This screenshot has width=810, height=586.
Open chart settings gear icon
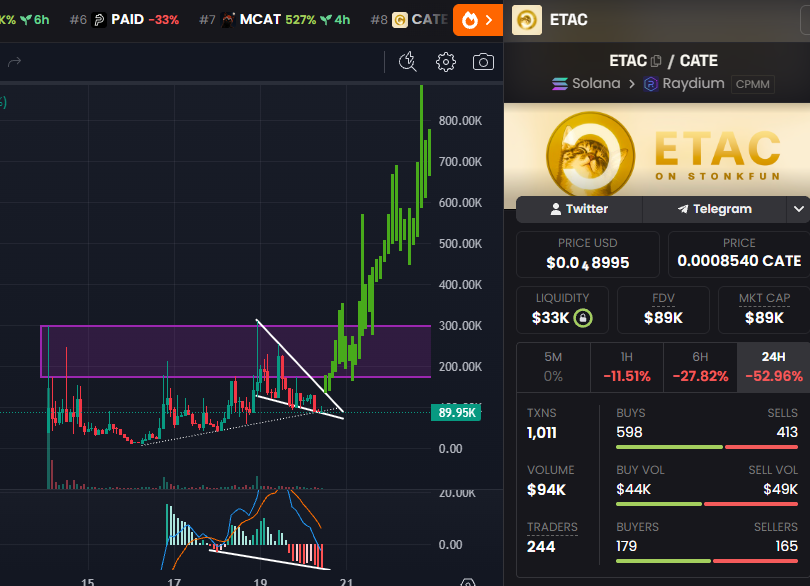446,62
